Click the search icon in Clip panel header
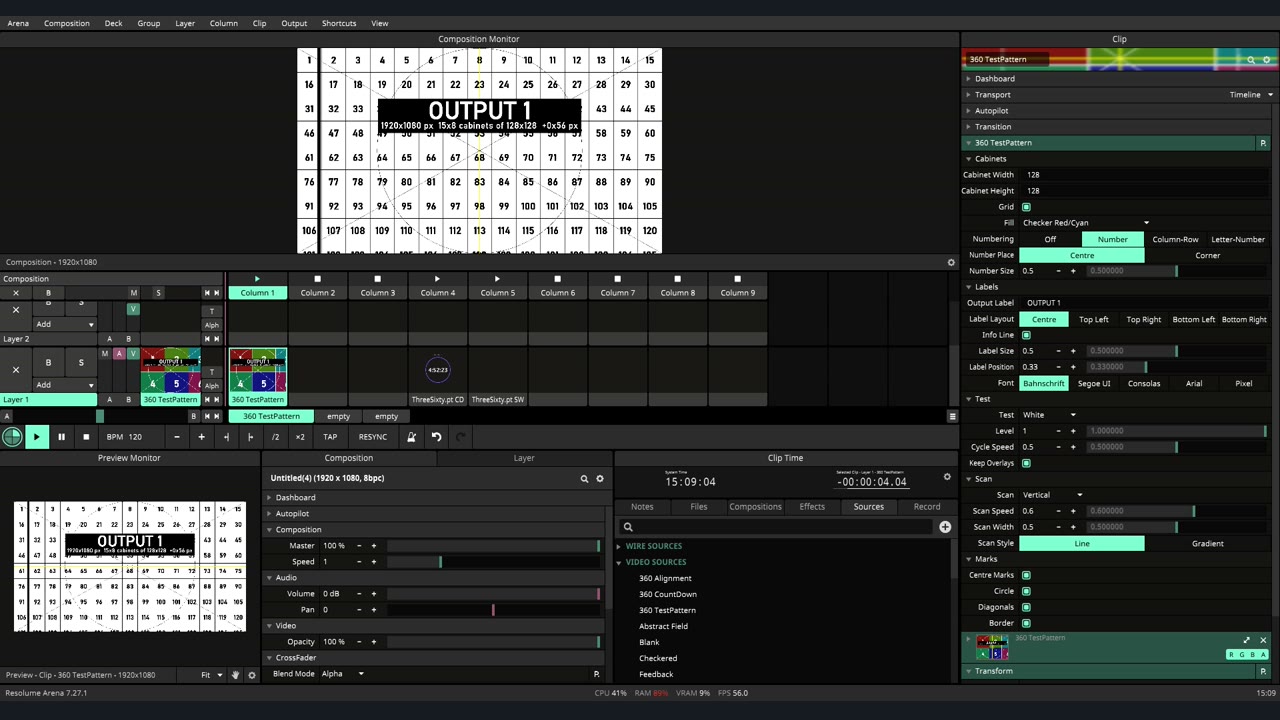Image resolution: width=1280 pixels, height=720 pixels. (1251, 60)
